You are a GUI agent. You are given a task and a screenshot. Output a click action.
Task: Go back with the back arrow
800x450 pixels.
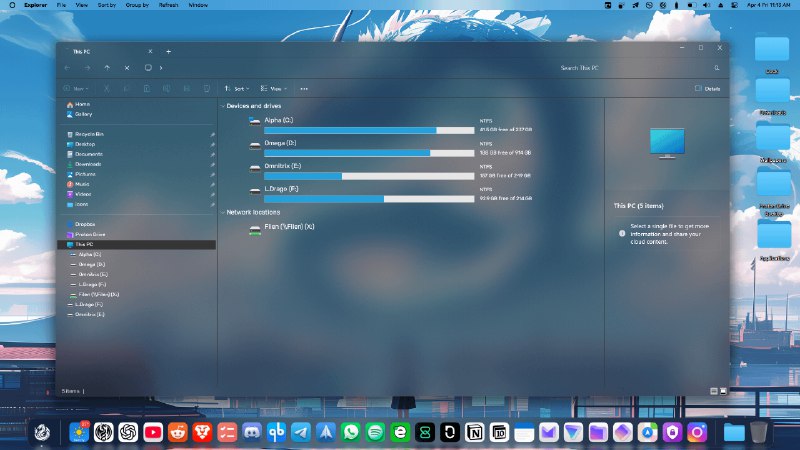(x=67, y=68)
